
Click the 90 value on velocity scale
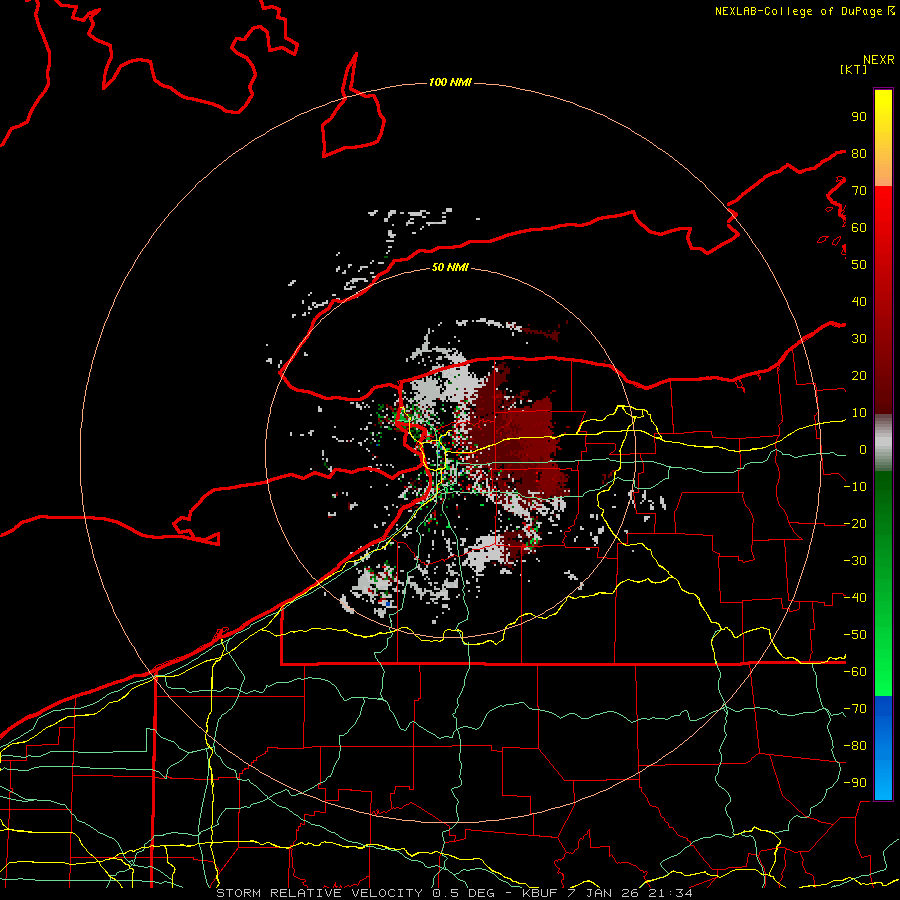coord(859,117)
